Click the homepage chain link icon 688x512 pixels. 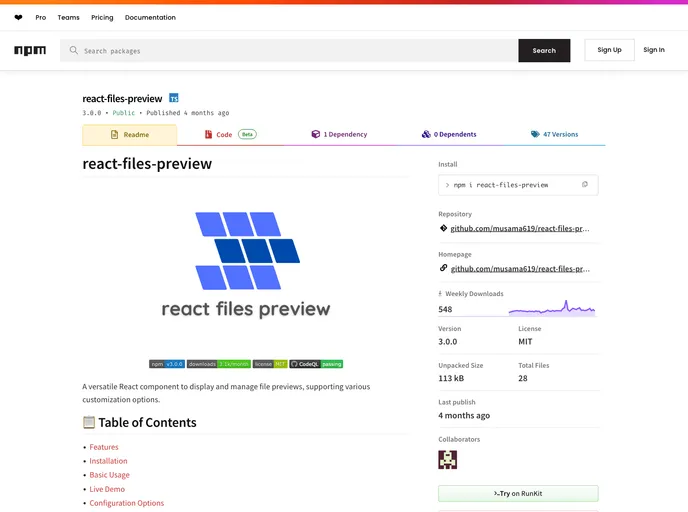[x=443, y=268]
